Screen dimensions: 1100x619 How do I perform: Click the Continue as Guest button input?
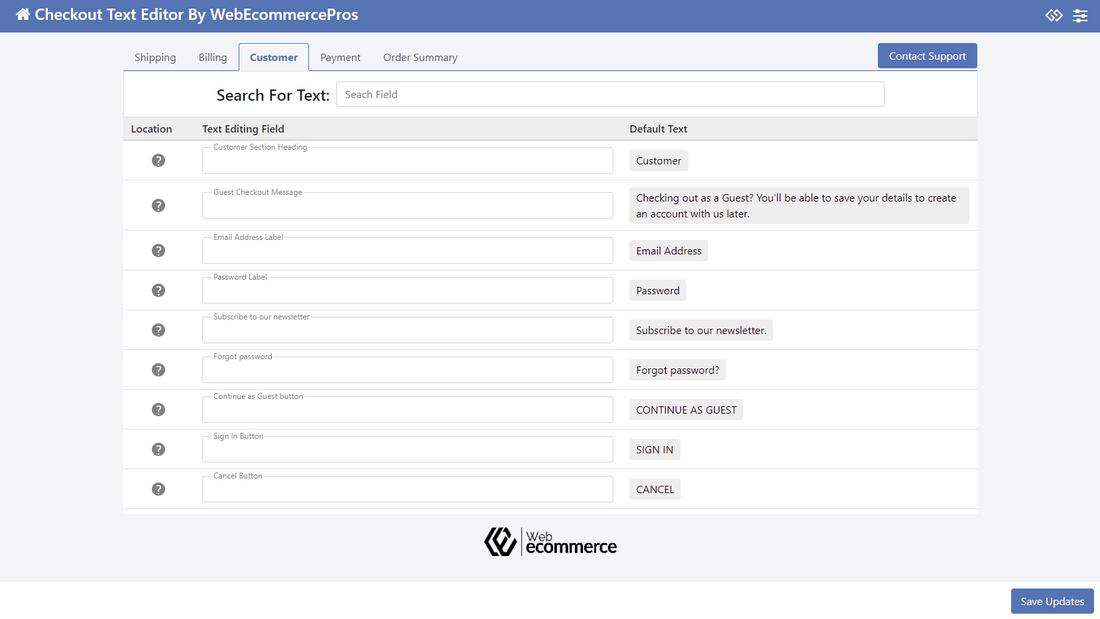(x=408, y=410)
